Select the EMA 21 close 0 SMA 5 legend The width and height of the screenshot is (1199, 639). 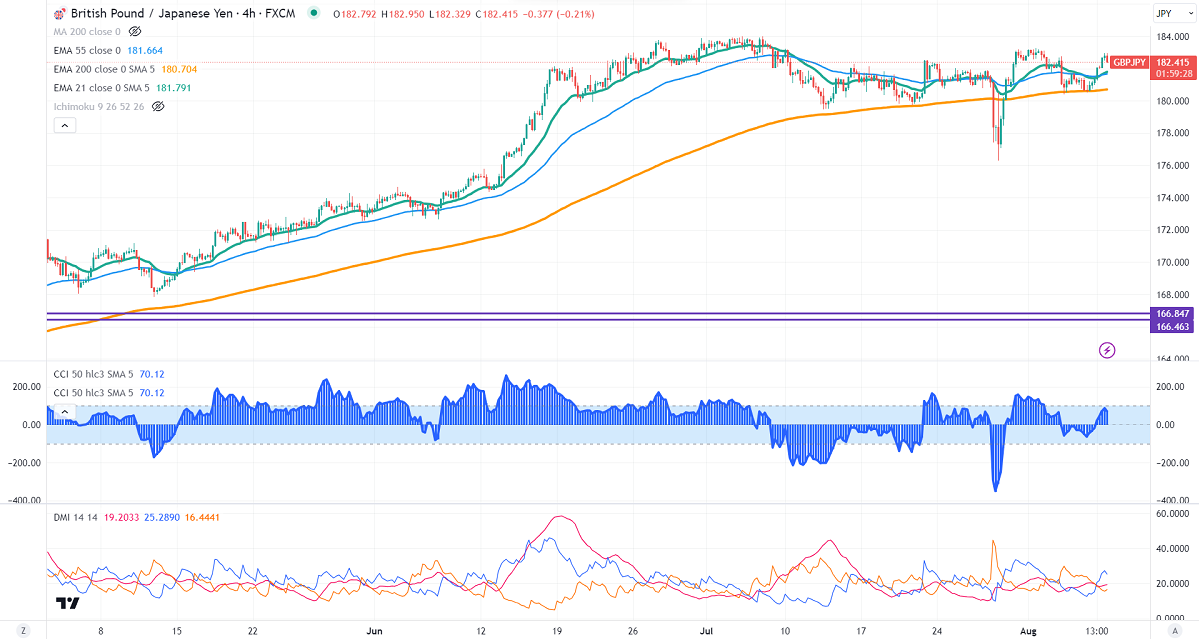[x=102, y=88]
